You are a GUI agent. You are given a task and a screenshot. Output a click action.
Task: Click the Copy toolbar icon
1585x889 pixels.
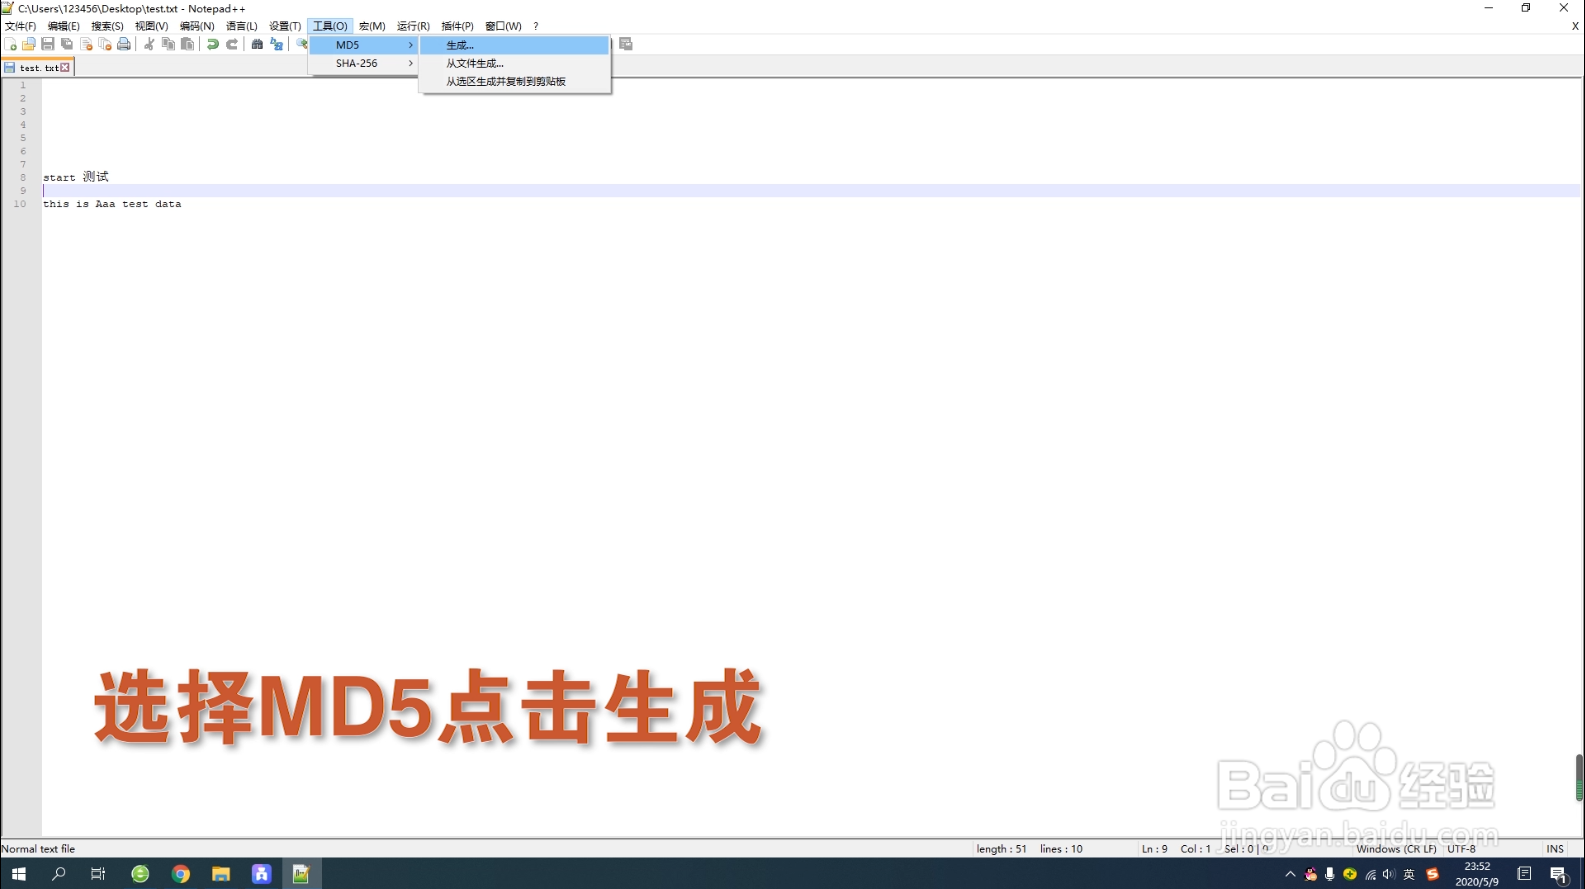pos(168,44)
